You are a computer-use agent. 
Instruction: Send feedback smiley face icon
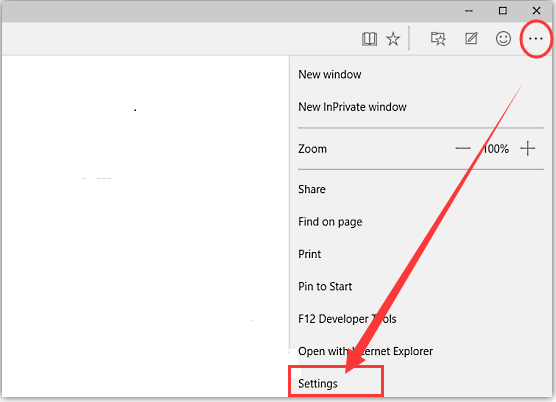click(x=503, y=39)
